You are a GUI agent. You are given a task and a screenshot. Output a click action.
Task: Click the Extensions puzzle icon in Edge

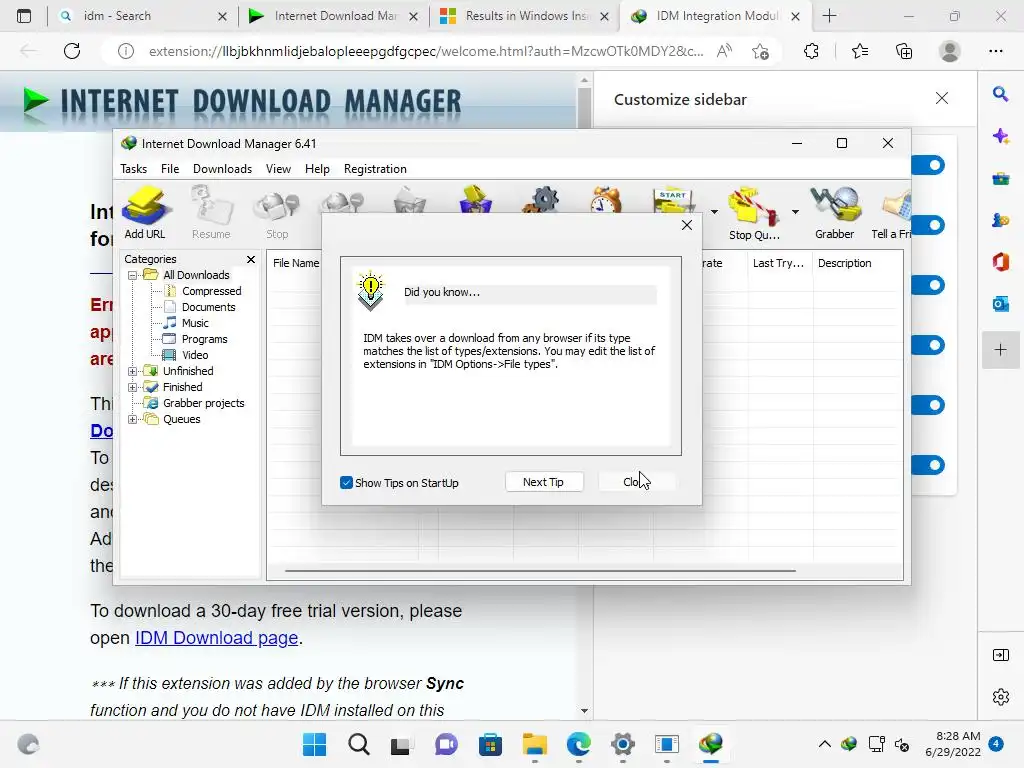(x=811, y=51)
